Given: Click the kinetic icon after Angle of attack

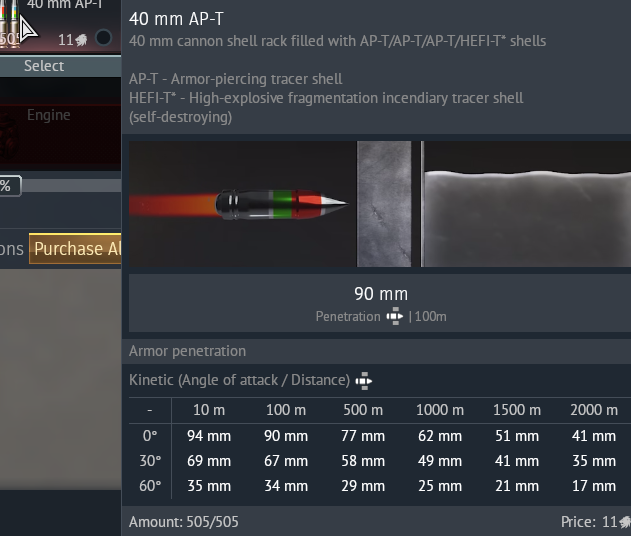Looking at the screenshot, I should tap(363, 381).
